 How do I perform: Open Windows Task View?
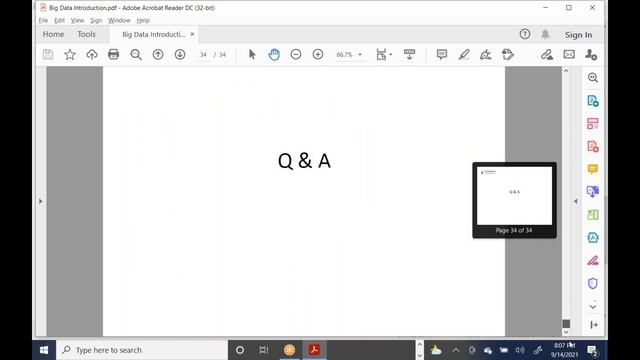tap(264, 350)
